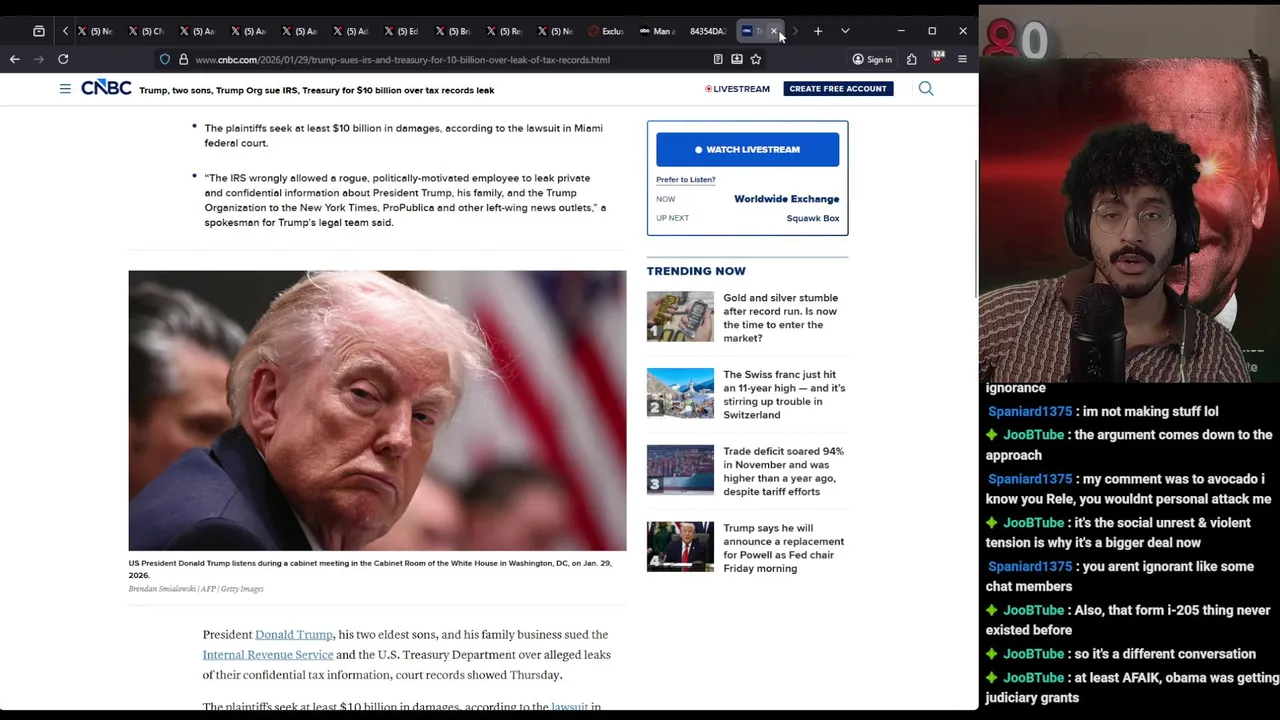Open the CNBC Livestream link

[x=738, y=89]
